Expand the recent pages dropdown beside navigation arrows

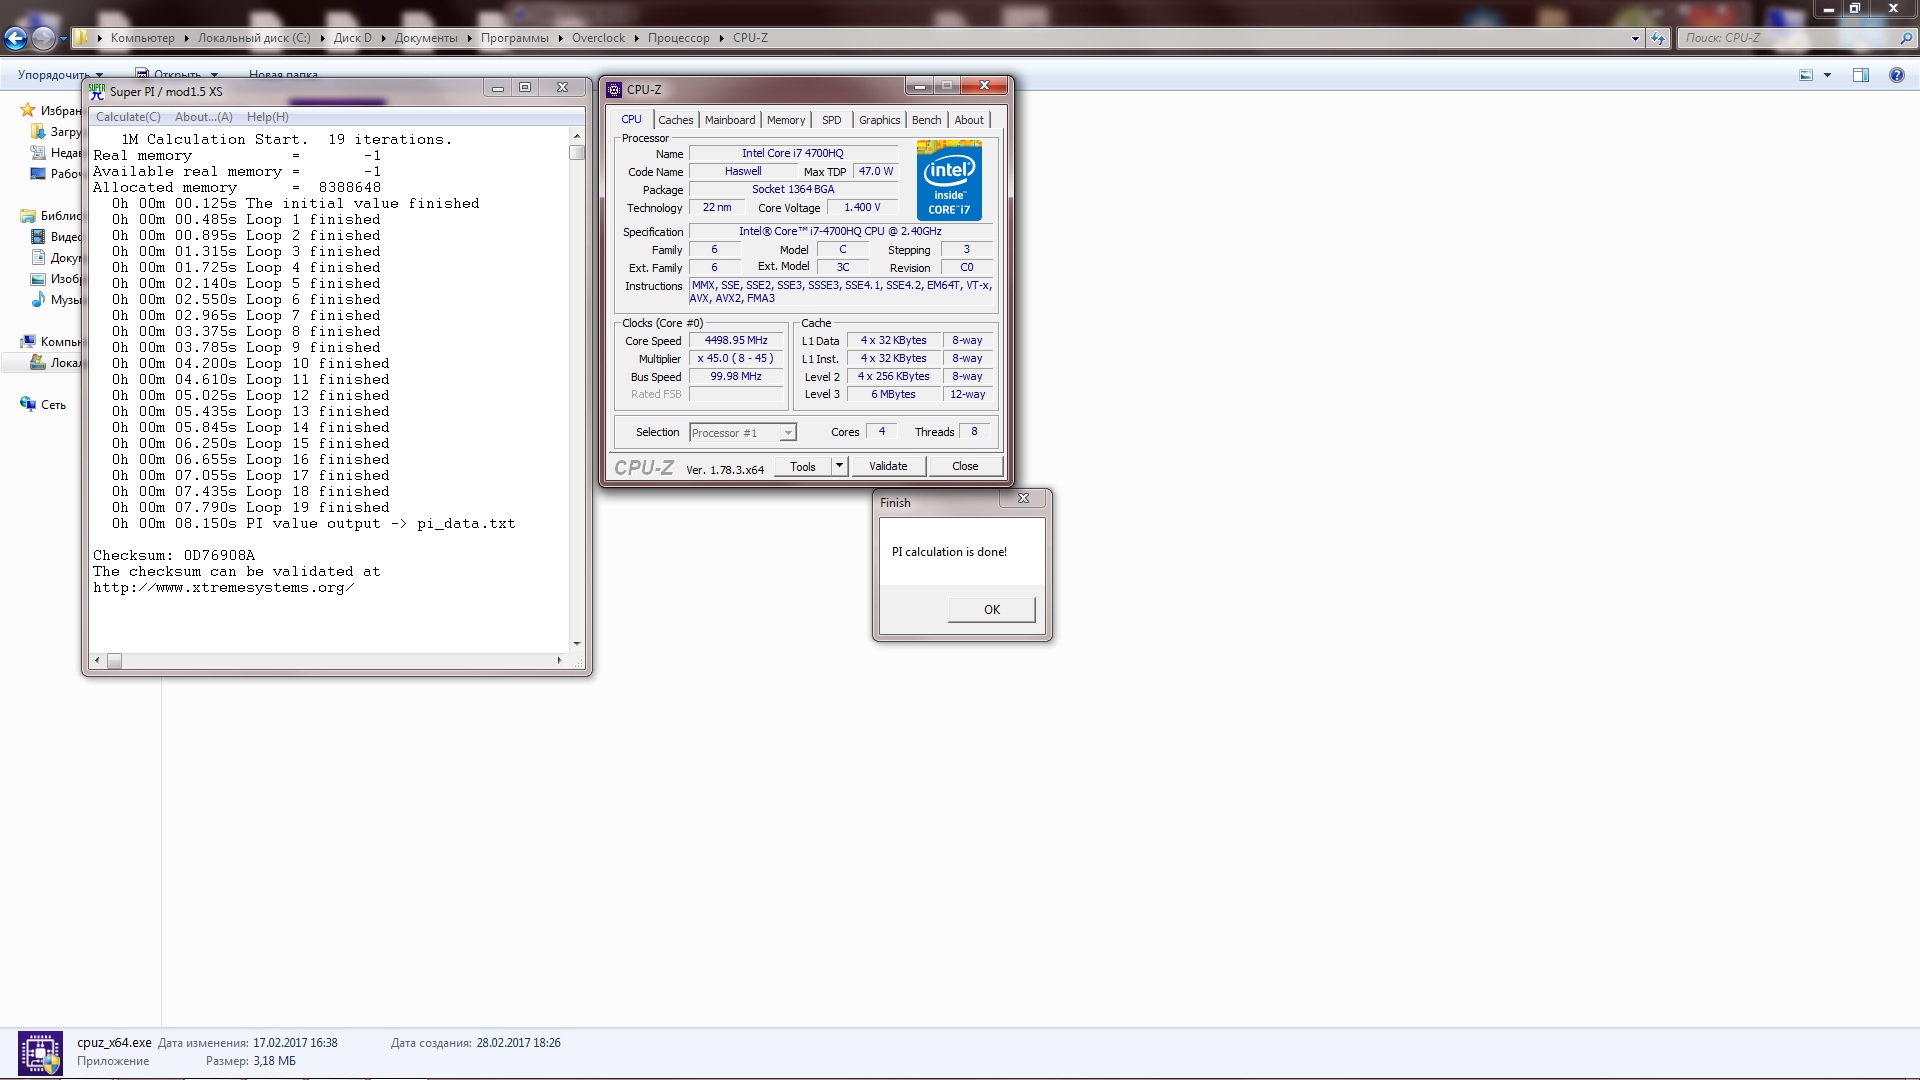[x=63, y=38]
